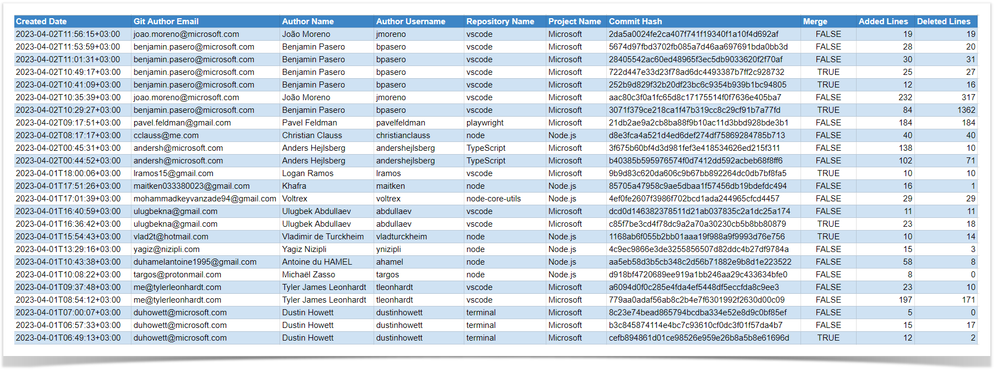Select commit hash starting with 5674d97fbd

(x=698, y=46)
